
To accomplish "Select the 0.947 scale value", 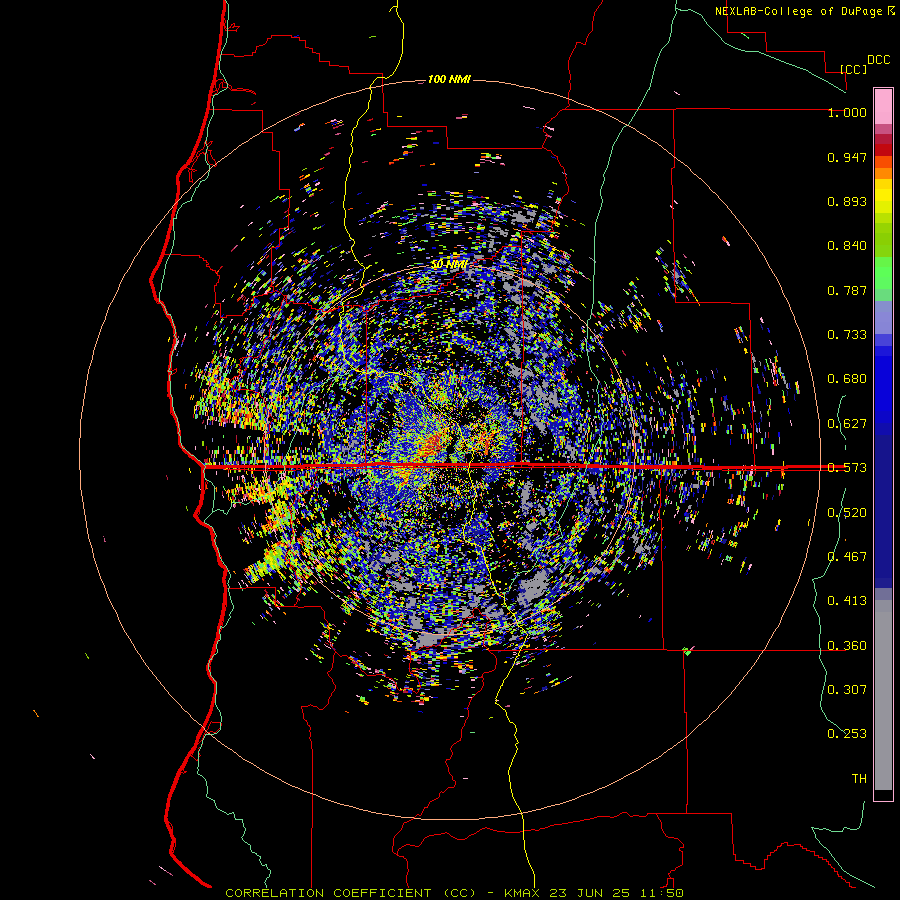I will 847,157.
